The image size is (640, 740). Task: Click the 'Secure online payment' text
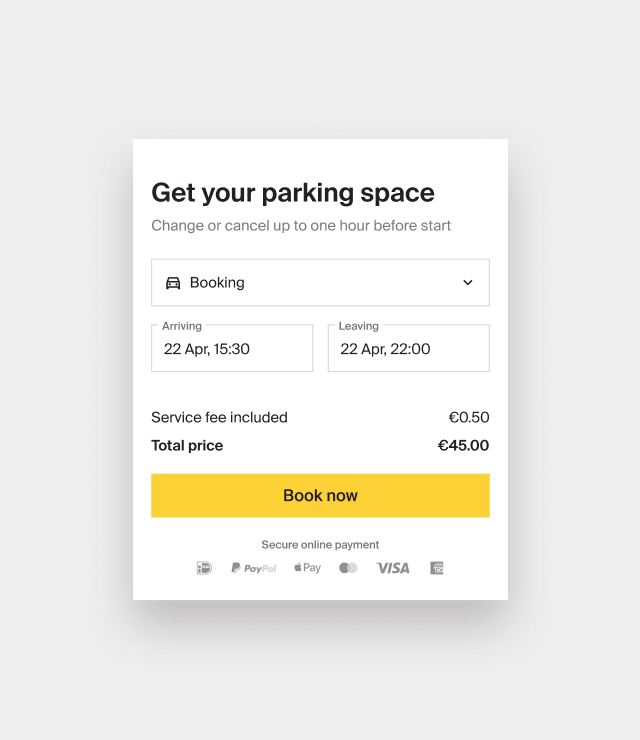tap(320, 545)
